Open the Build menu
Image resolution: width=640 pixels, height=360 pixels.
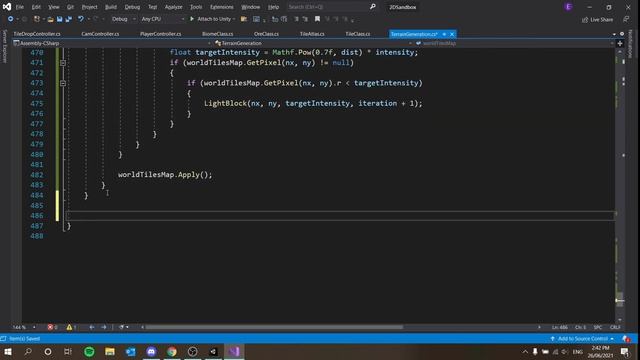(x=111, y=7)
